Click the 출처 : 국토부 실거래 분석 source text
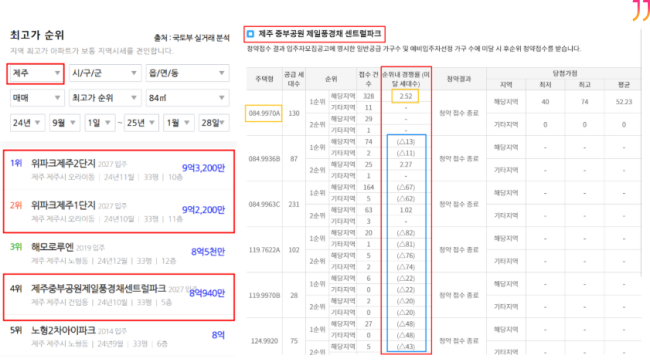This screenshot has height=362, width=650. pos(192,38)
